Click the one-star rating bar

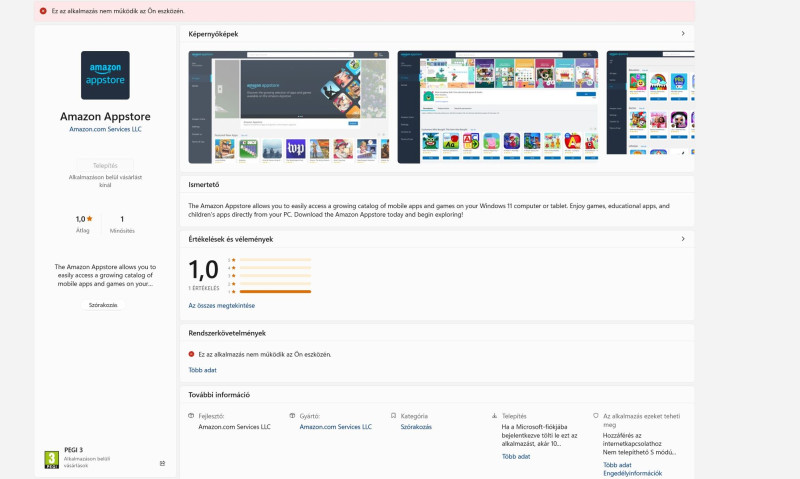[x=275, y=292]
